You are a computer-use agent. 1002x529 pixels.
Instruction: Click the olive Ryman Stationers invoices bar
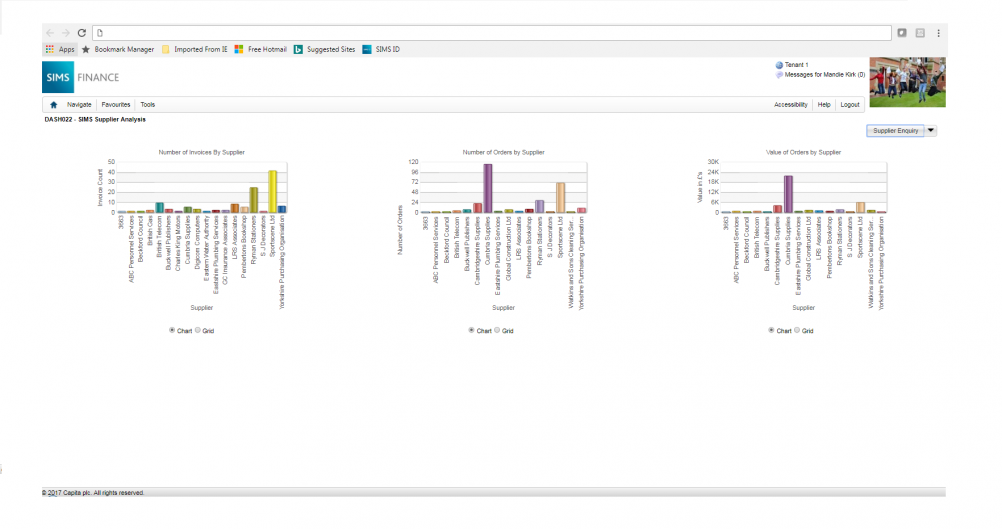[254, 200]
